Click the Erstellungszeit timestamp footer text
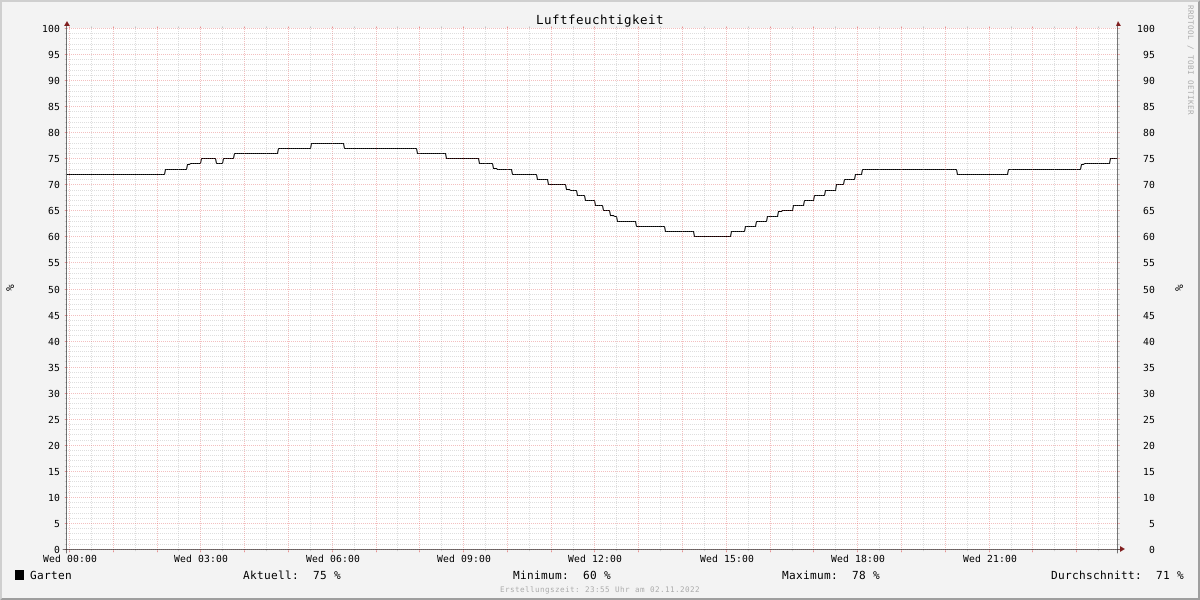This screenshot has height=600, width=1200. [x=600, y=590]
